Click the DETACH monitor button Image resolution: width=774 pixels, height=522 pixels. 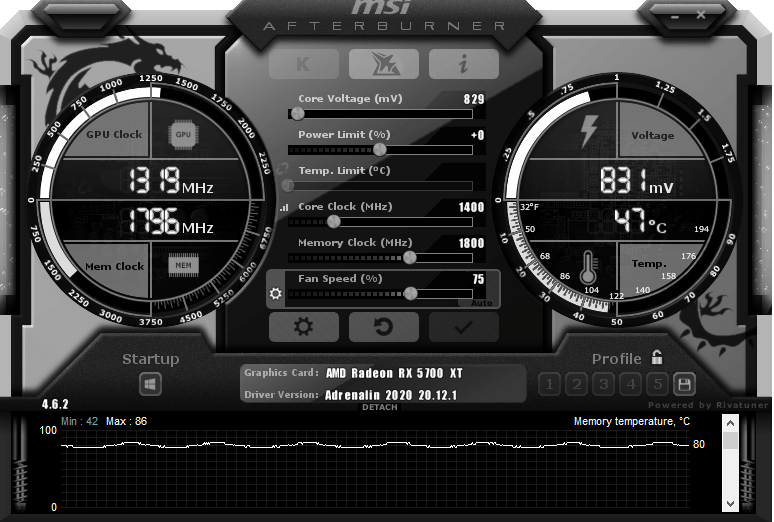click(x=379, y=407)
